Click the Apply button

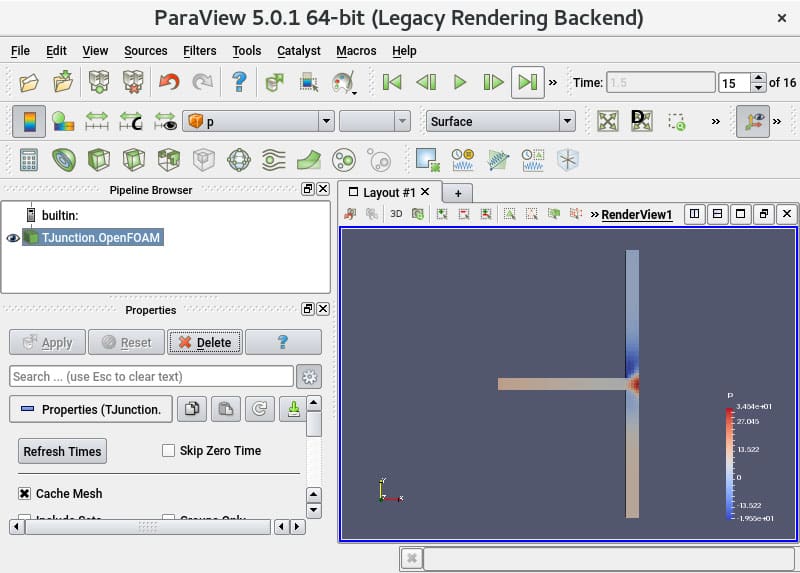click(47, 342)
